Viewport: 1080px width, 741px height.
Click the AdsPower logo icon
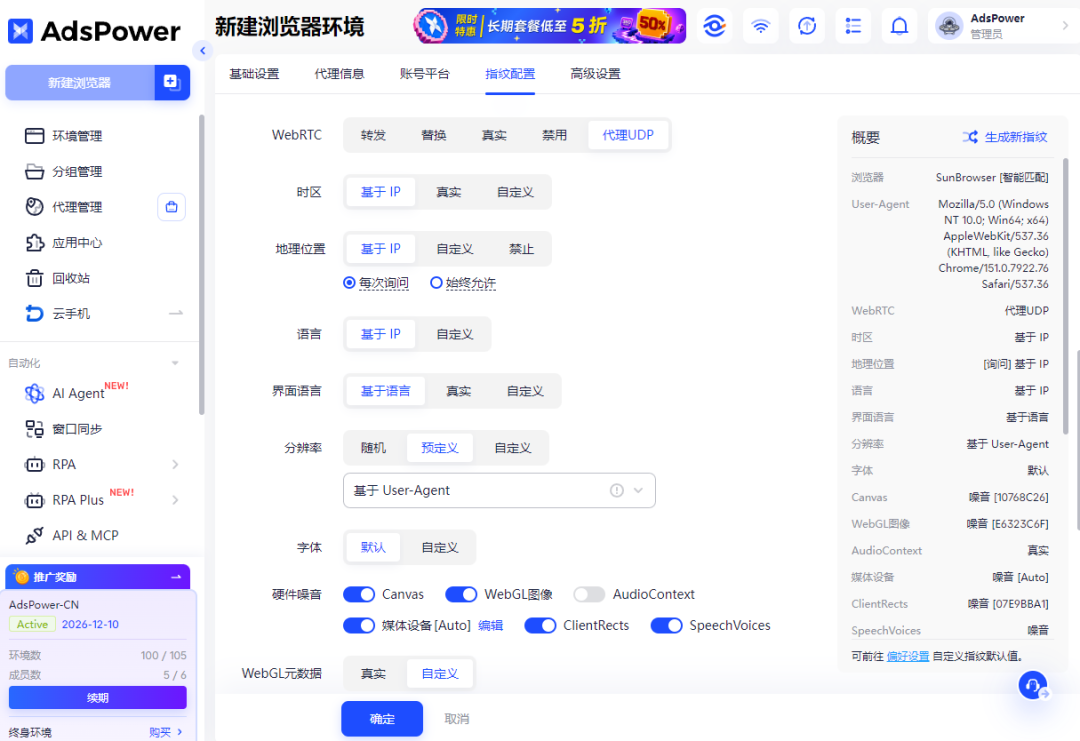[20, 31]
